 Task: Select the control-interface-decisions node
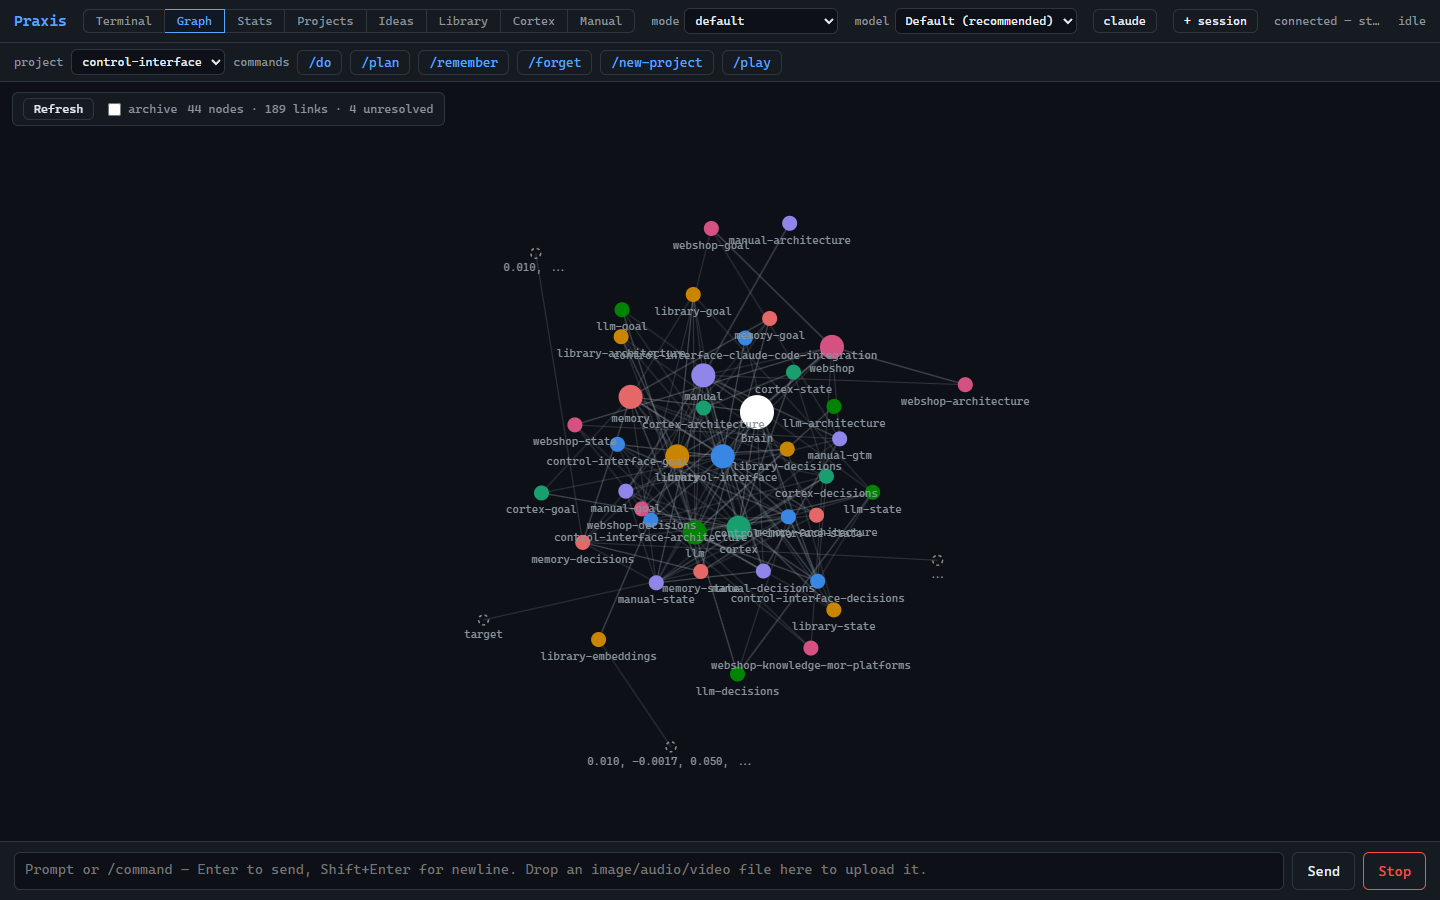point(817,581)
